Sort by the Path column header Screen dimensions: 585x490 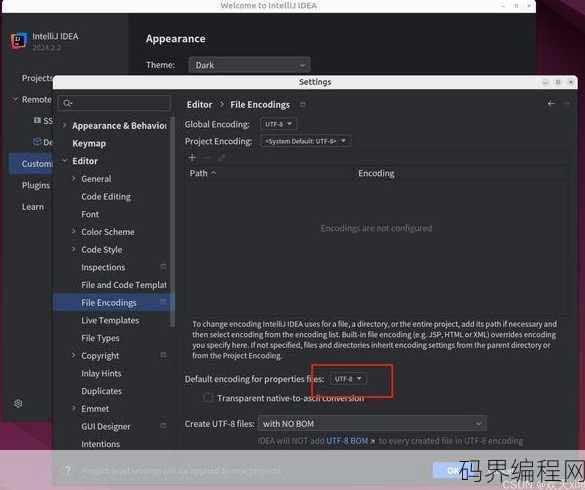[x=203, y=173]
